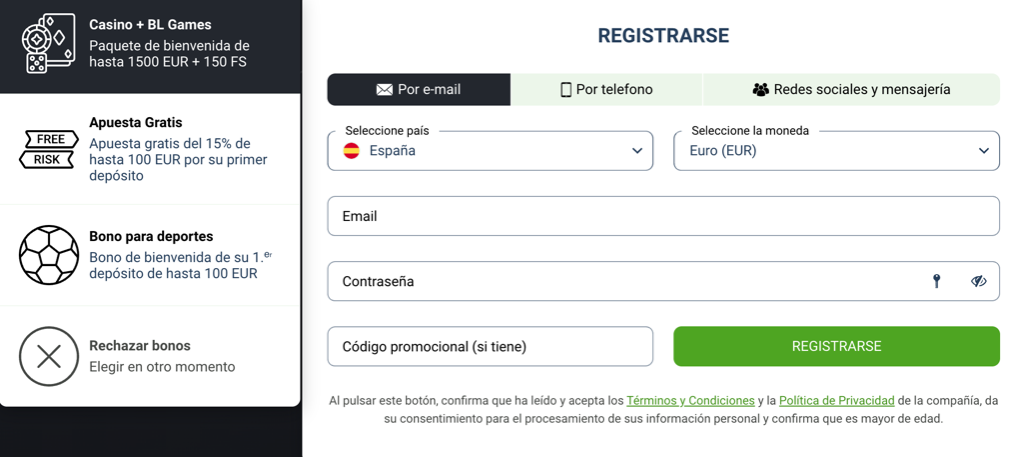Open the Seleccione país dropdown

490,151
